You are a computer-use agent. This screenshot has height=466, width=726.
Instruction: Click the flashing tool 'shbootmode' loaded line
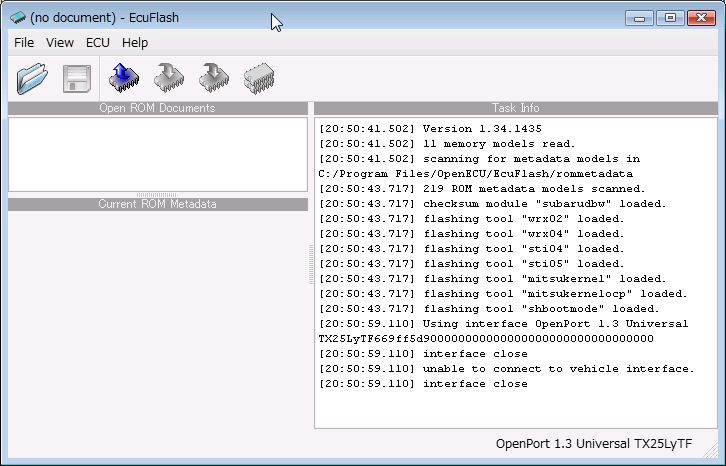[x=489, y=309]
